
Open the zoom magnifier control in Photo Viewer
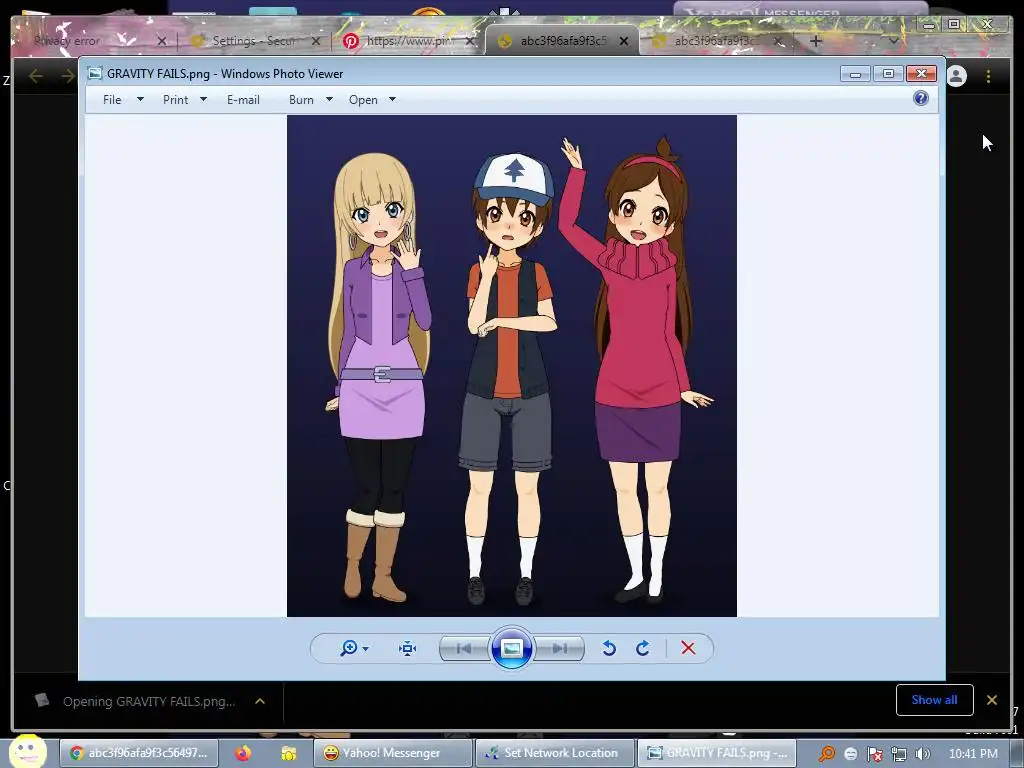pos(349,648)
